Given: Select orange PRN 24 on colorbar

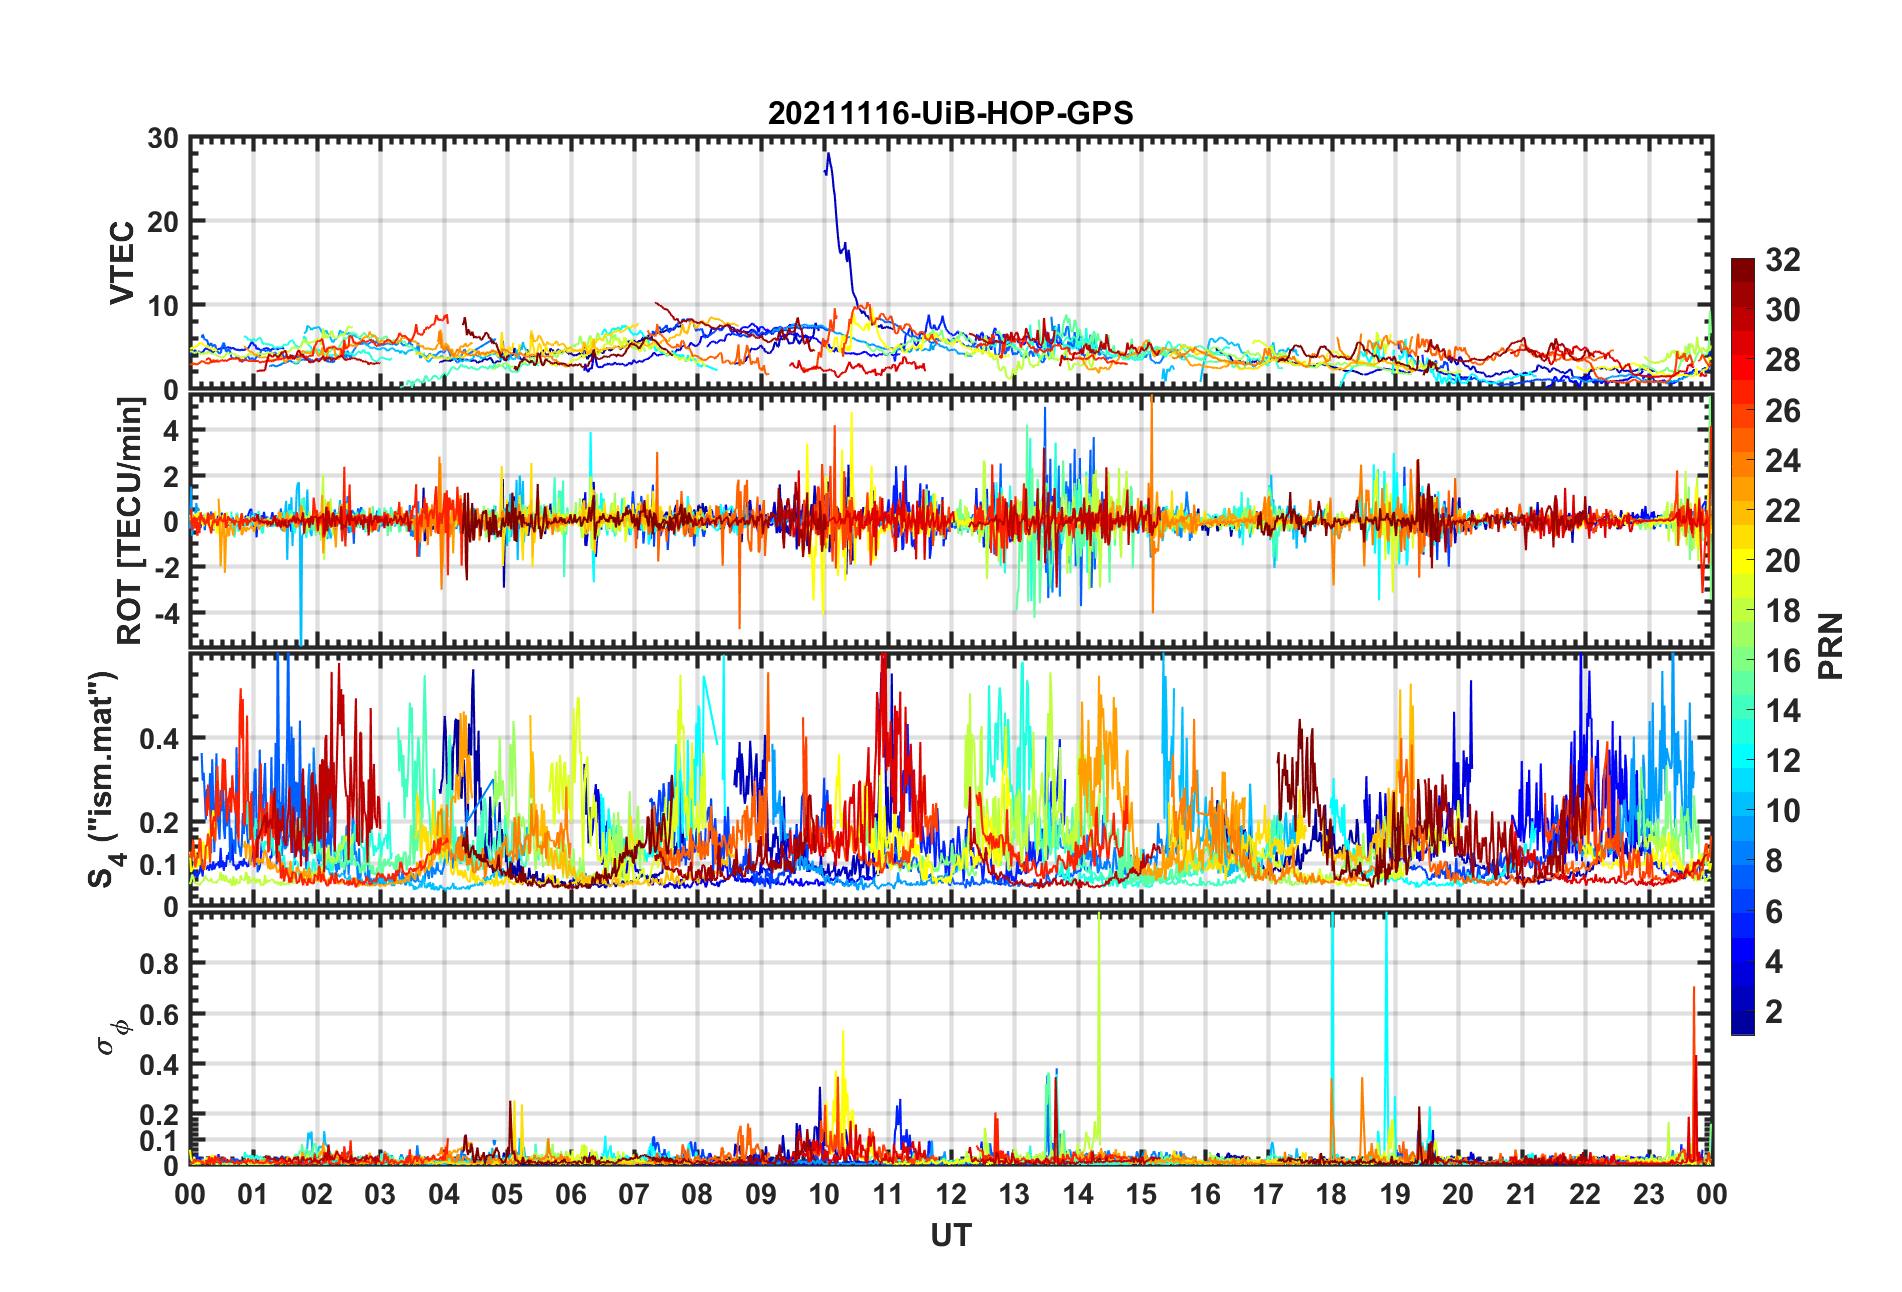Looking at the screenshot, I should (1743, 461).
